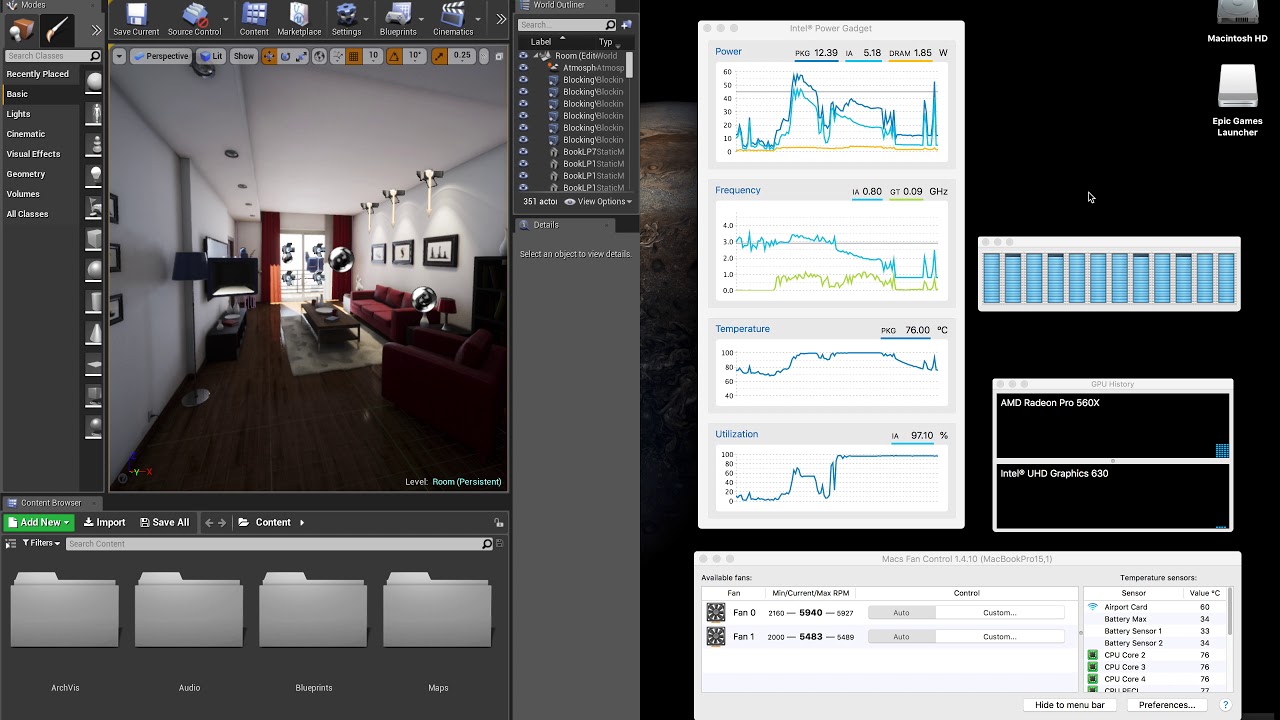This screenshot has height=720, width=1280.
Task: Set Fan 1 to Auto control
Action: point(901,636)
